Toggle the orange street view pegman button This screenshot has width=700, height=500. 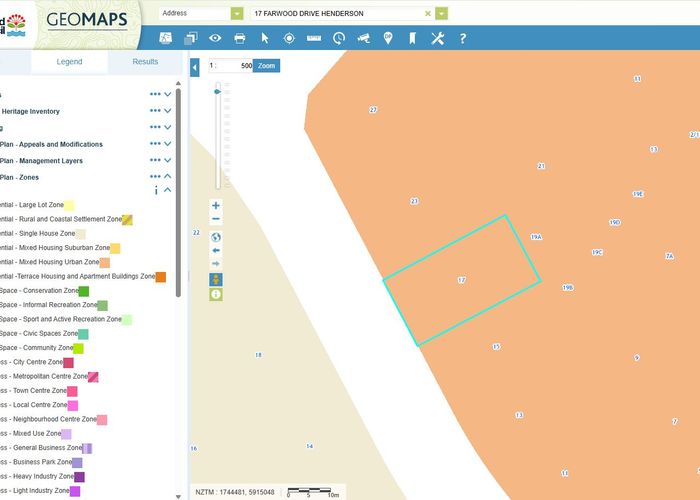[x=216, y=279]
